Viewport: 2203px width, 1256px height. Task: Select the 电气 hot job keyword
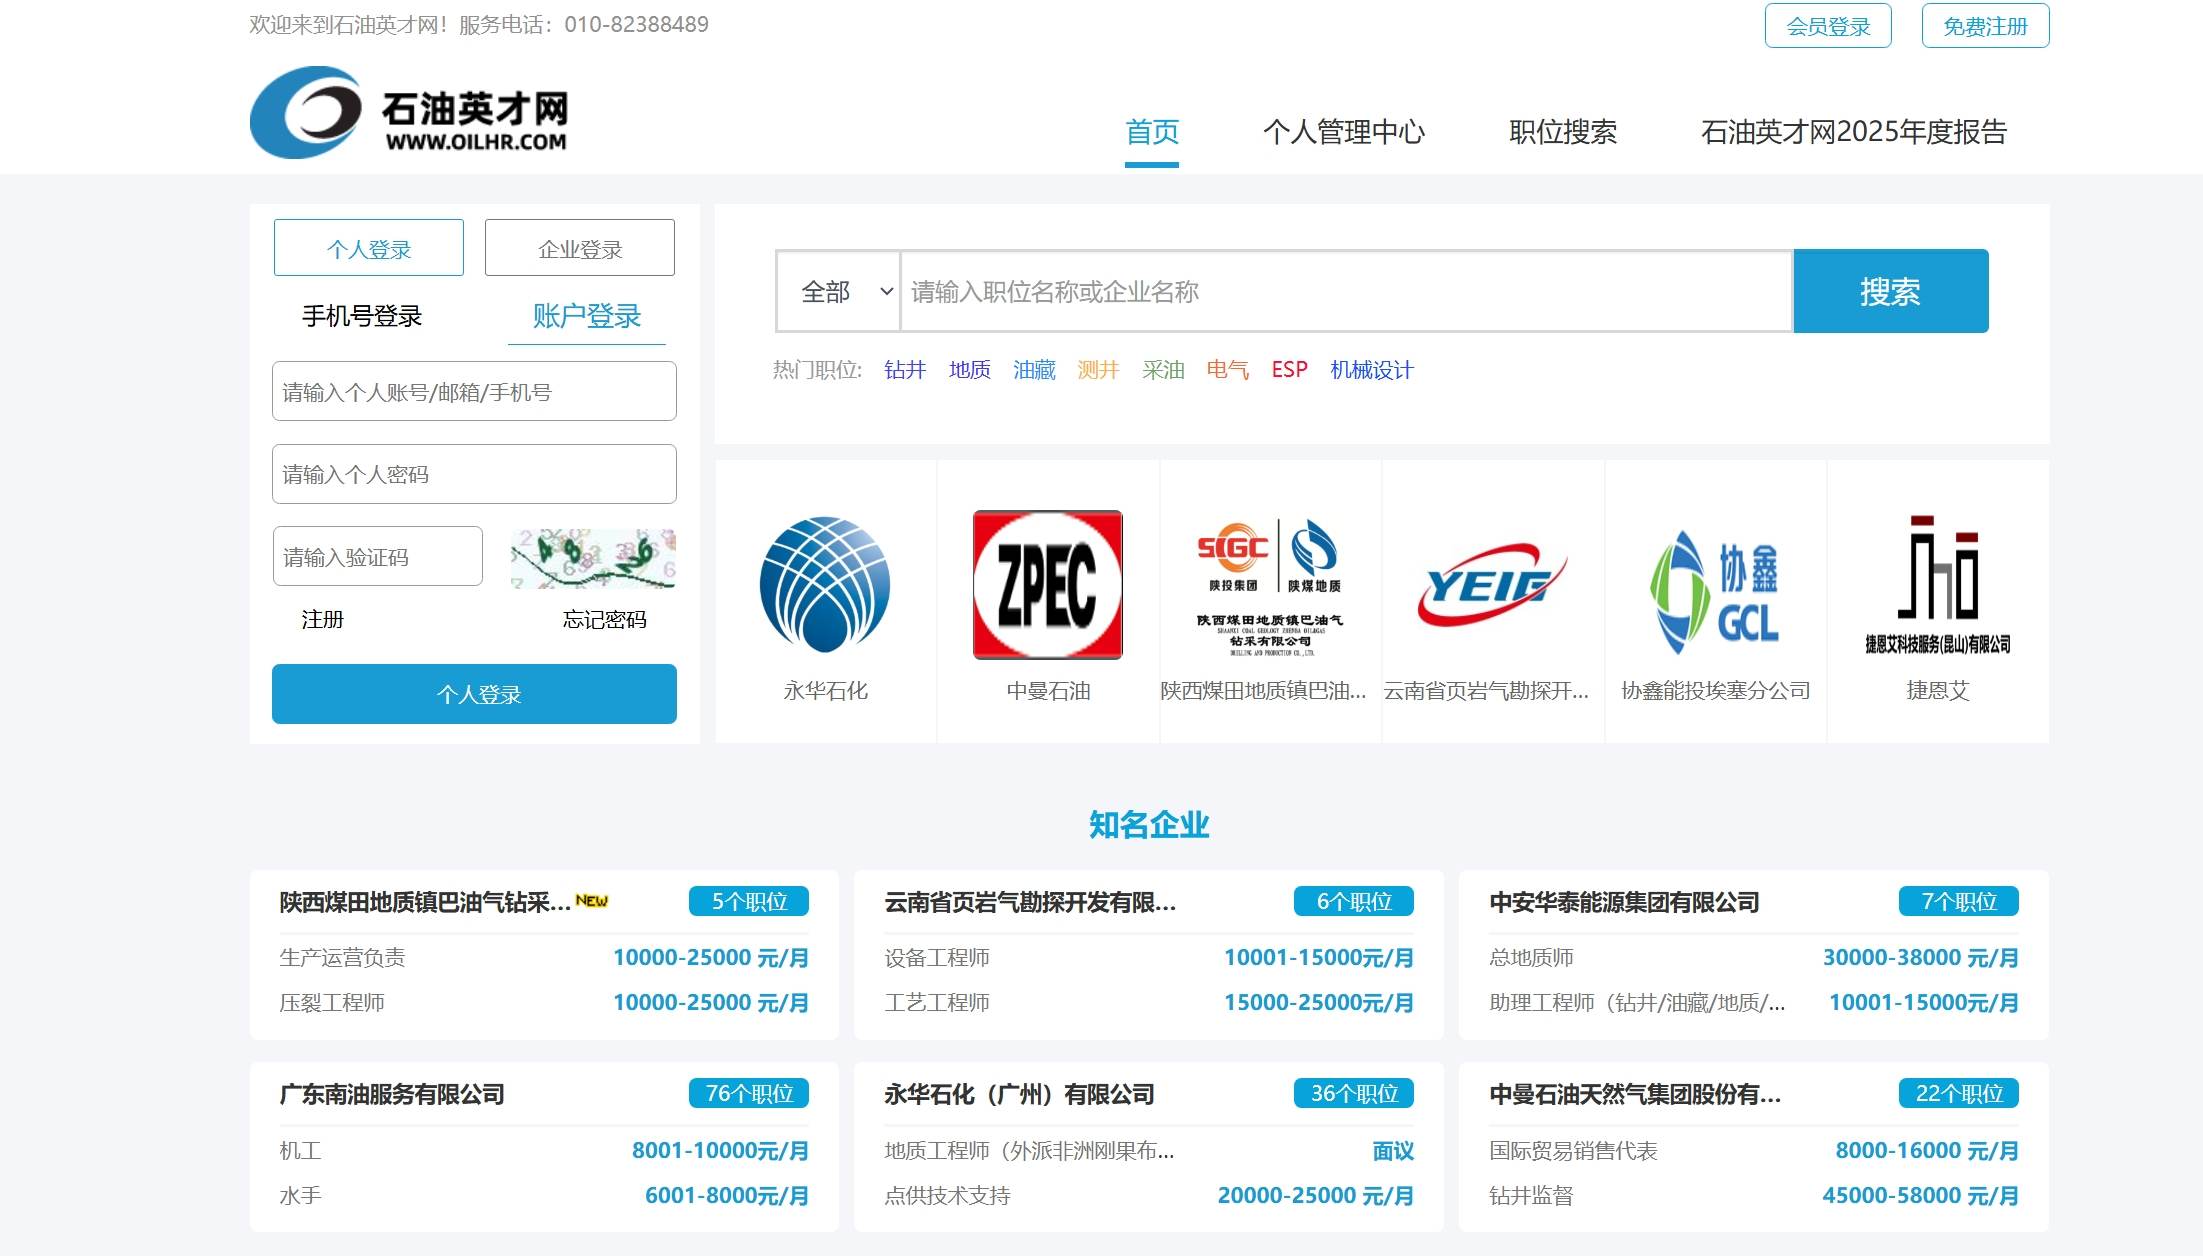(1227, 370)
